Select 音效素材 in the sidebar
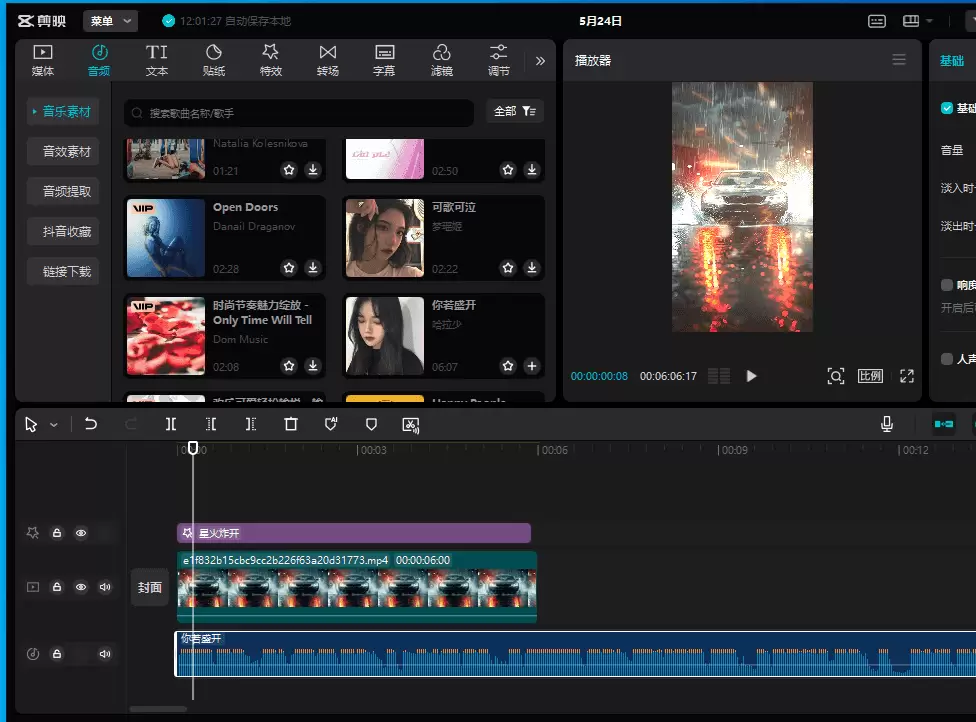This screenshot has height=722, width=976. pos(66,152)
